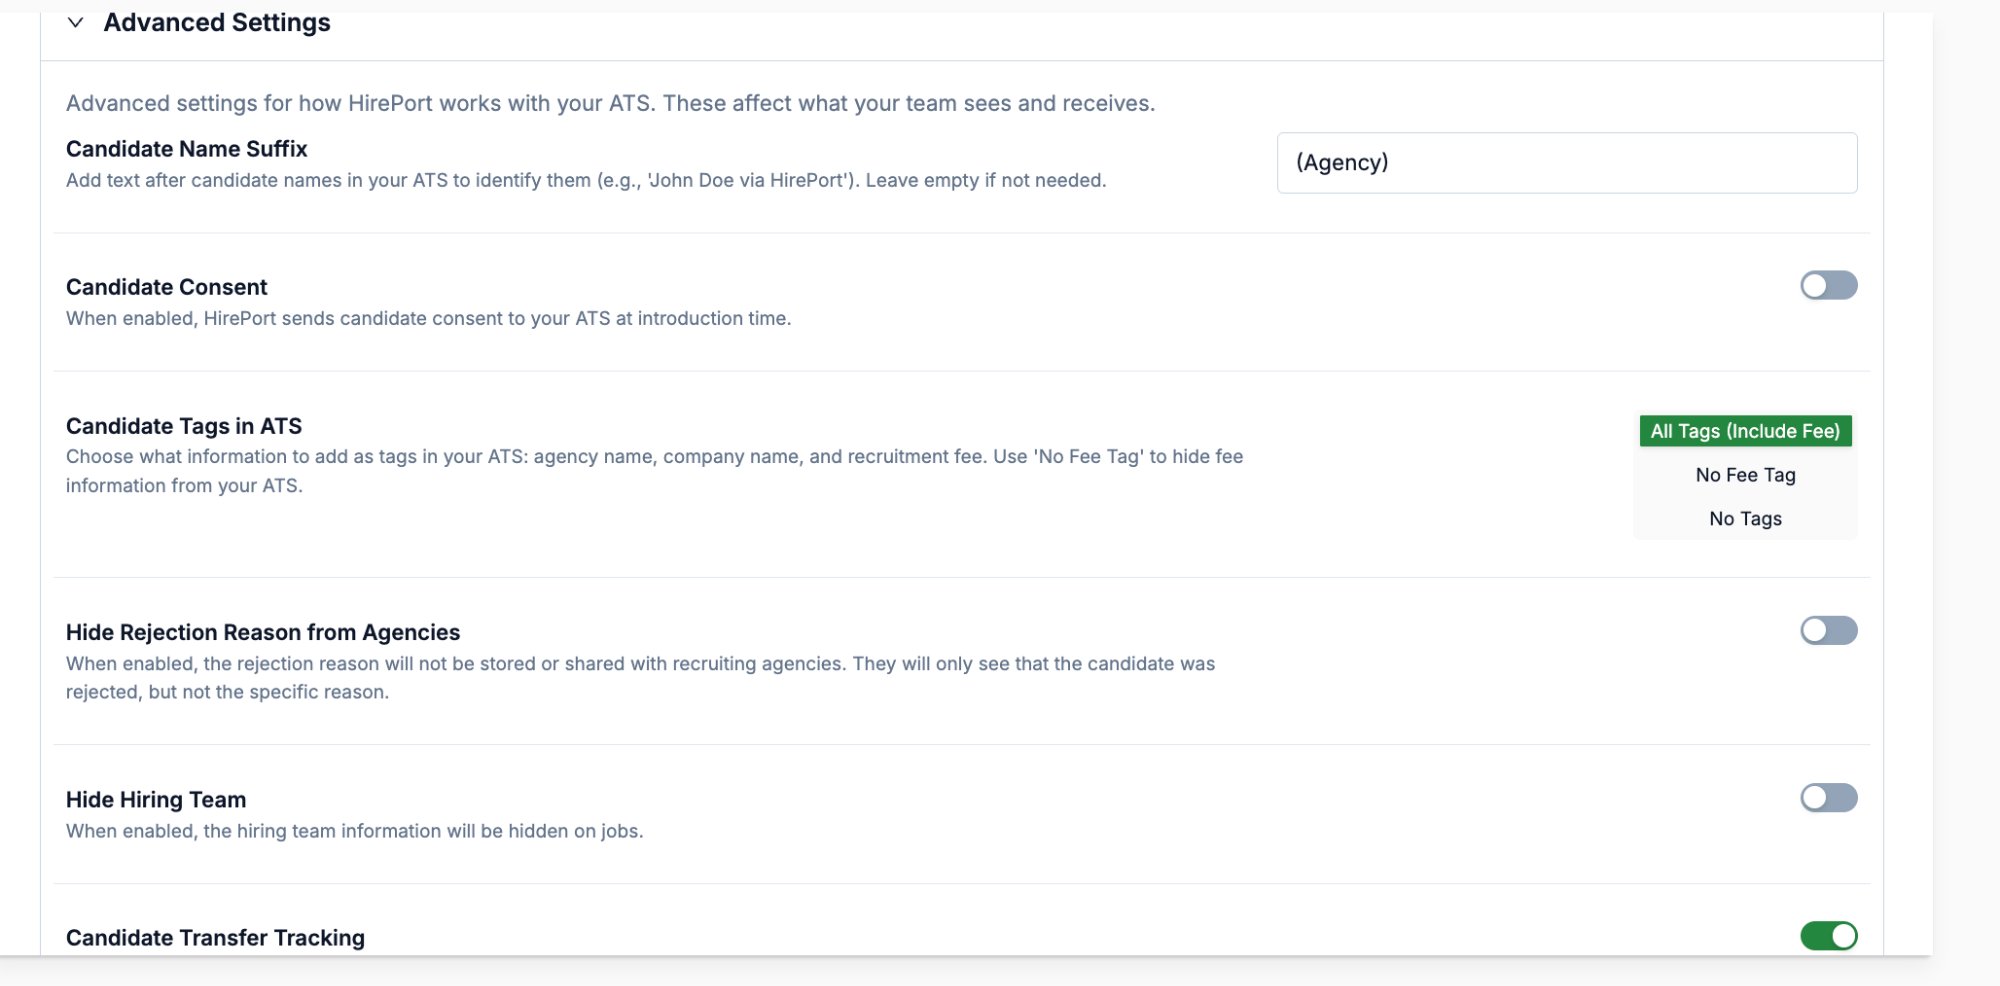The width and height of the screenshot is (2000, 986).
Task: Toggle Hide Rejection Reason from Agencies
Action: coord(1829,630)
